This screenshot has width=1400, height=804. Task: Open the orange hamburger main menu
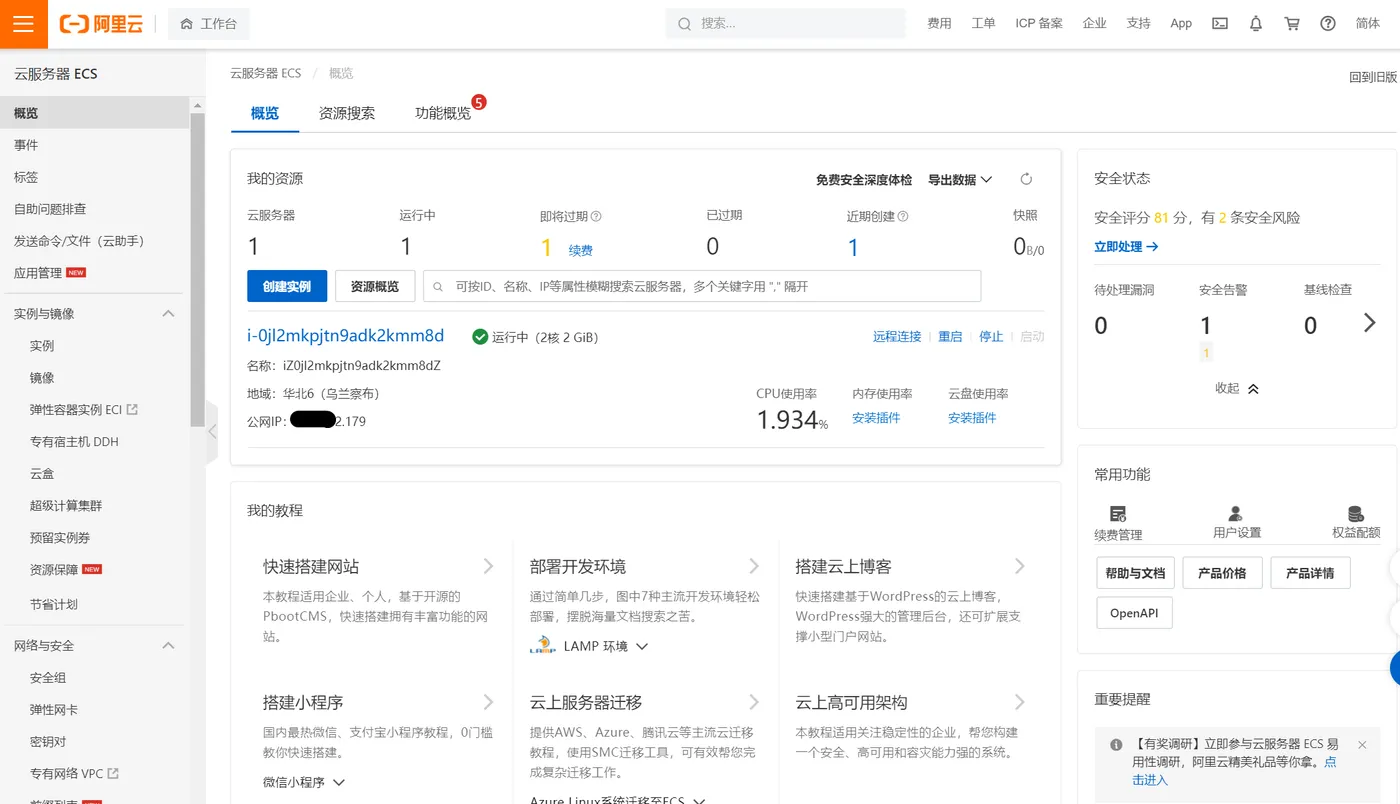(x=23, y=24)
